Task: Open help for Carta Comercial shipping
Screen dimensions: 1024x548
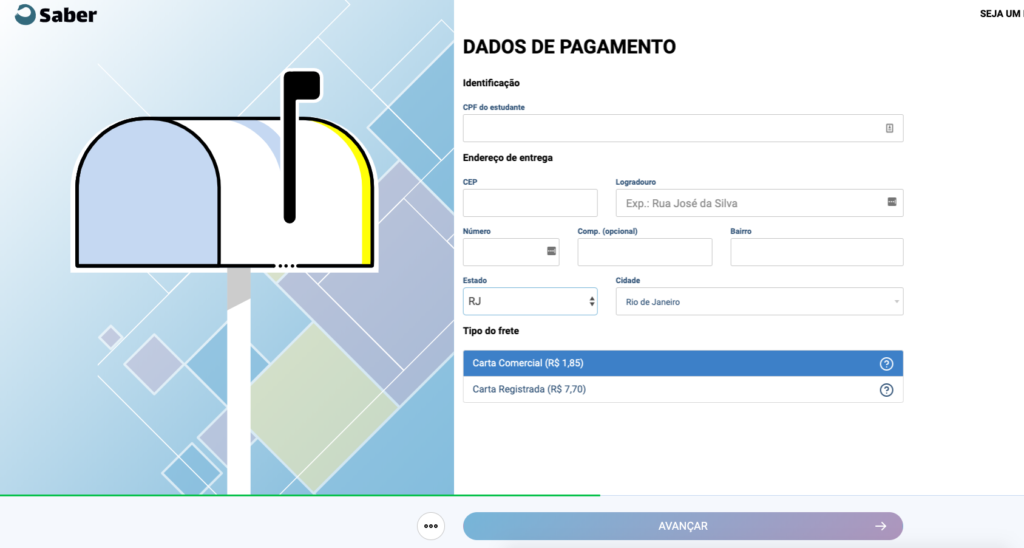Action: pyautogui.click(x=886, y=364)
